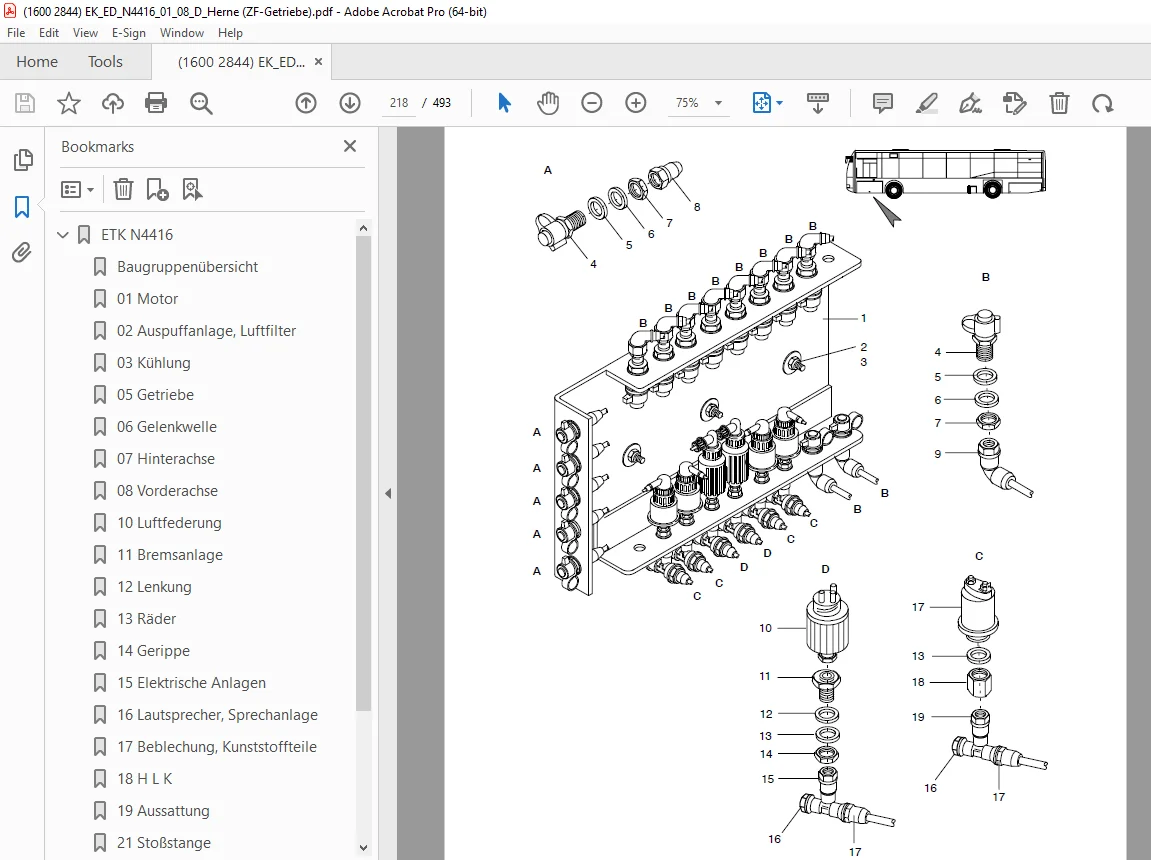This screenshot has height=860, width=1151.
Task: Open the 14 Gerippe bookmark
Action: tap(153, 651)
